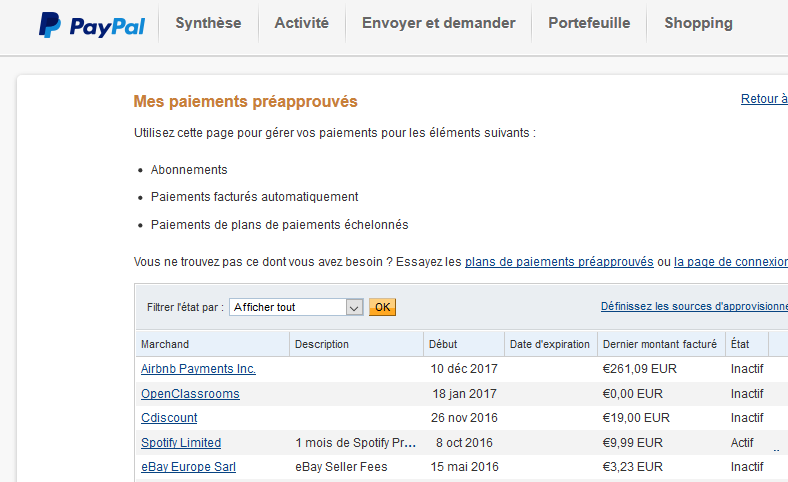Click the eBay Europe Sarl link
This screenshot has height=482, width=788.
pyautogui.click(x=188, y=467)
